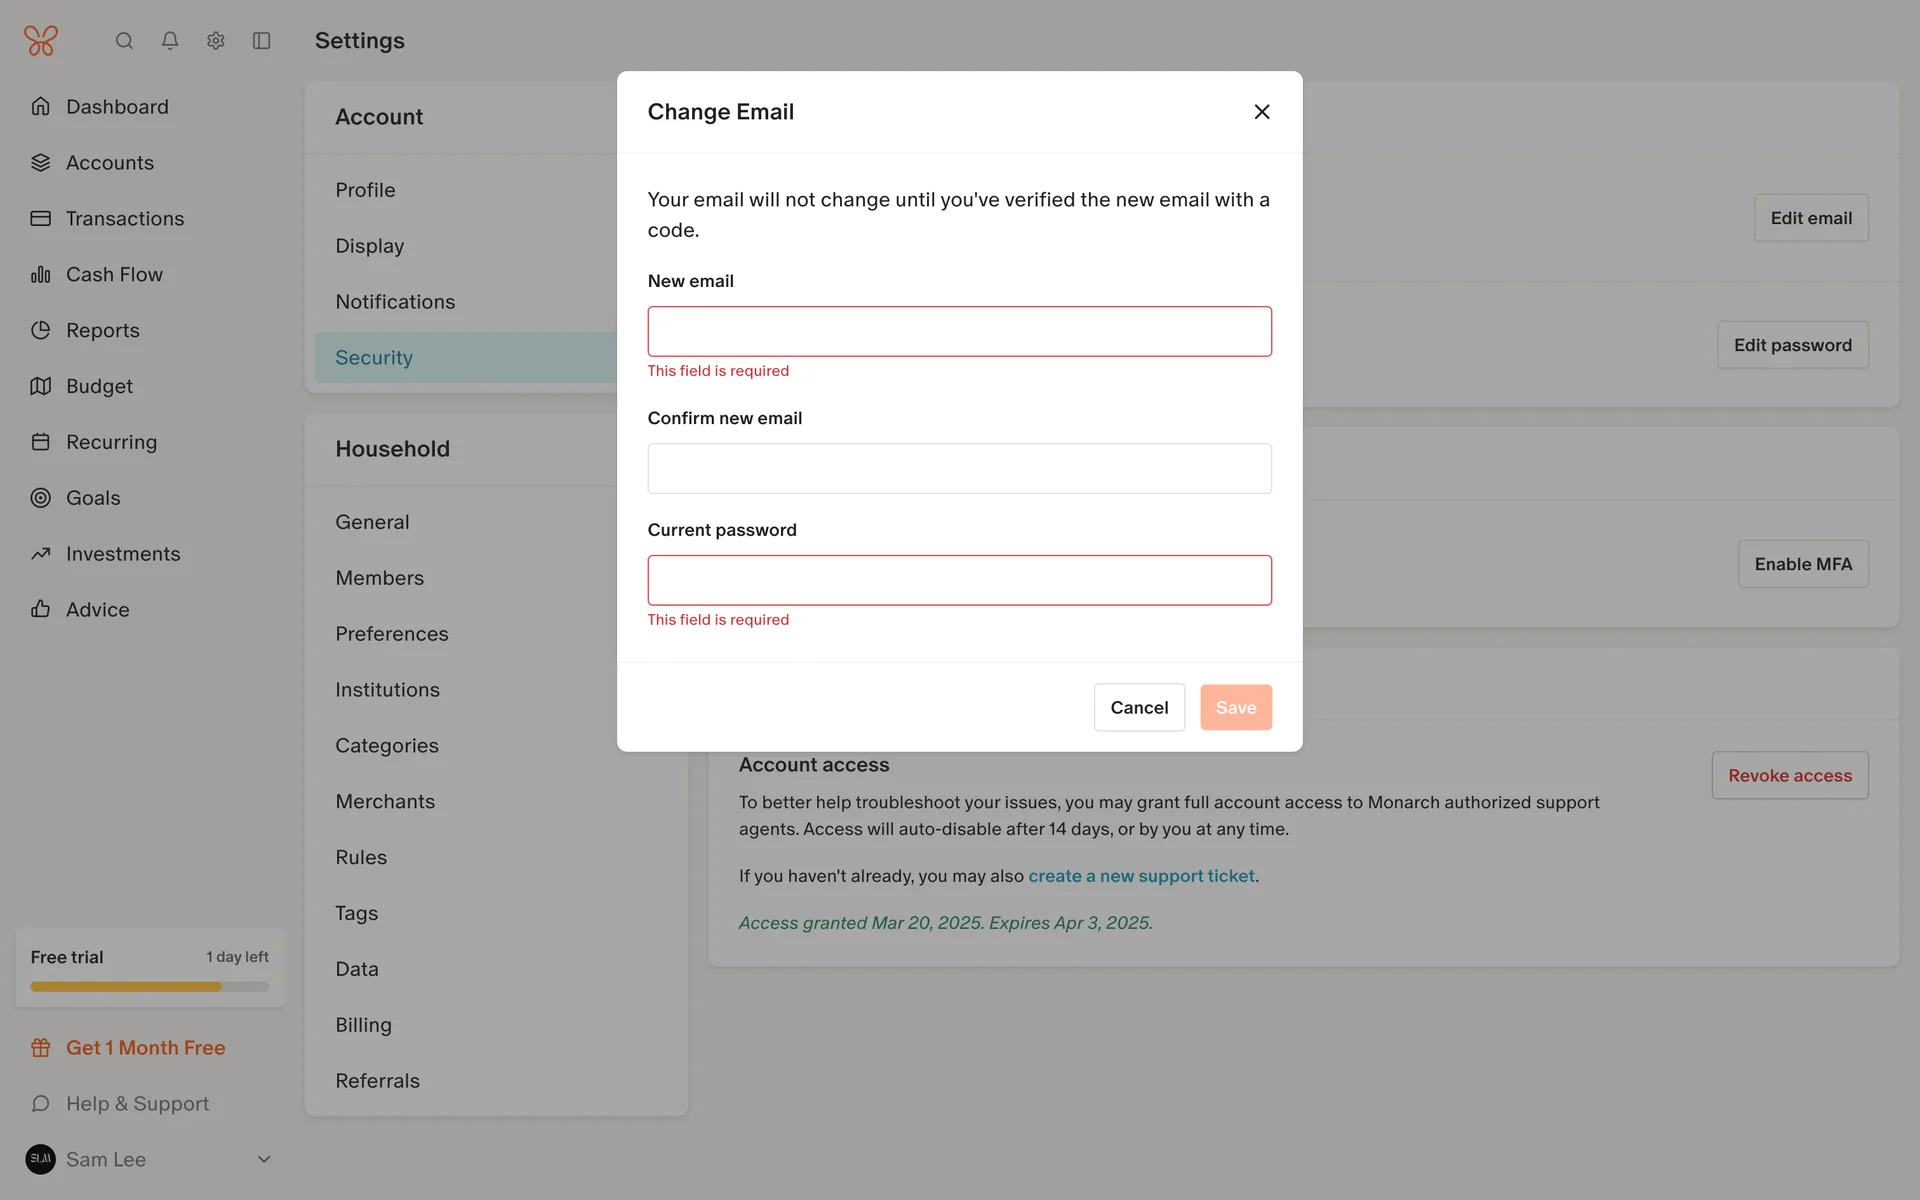
Task: Toggle the sidebar panel icon
Action: pyautogui.click(x=262, y=41)
